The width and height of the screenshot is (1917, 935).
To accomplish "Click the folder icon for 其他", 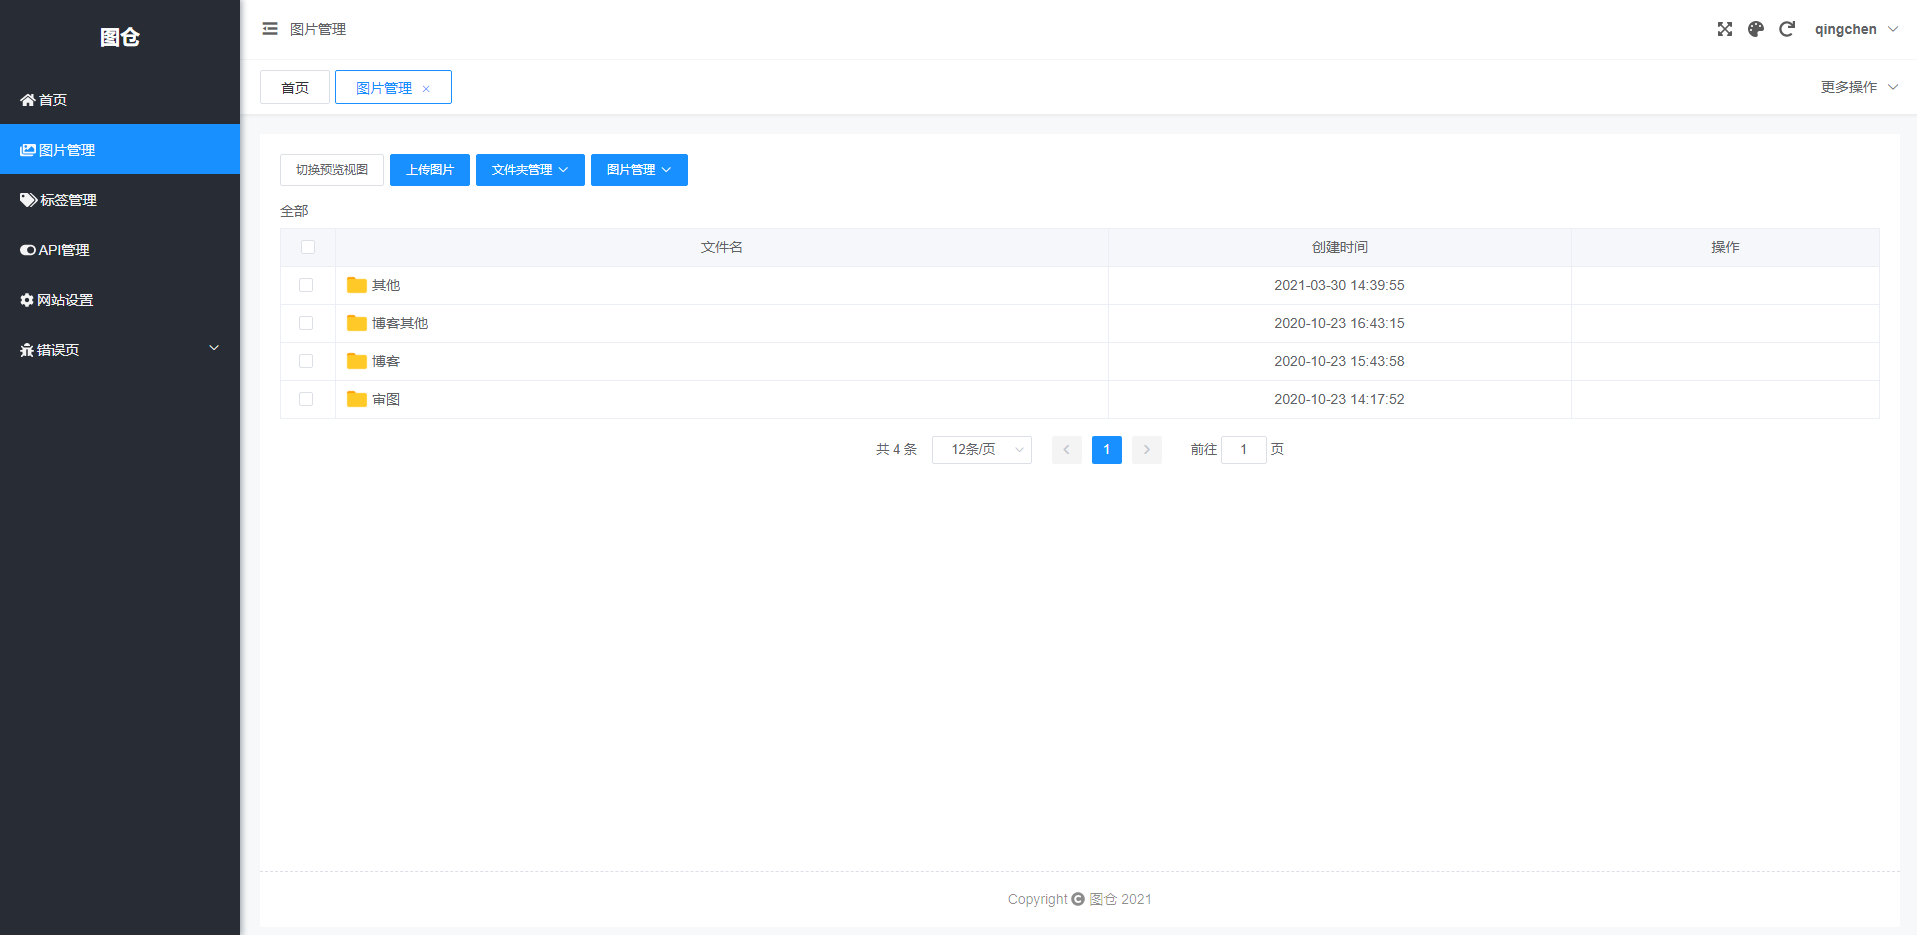I will [357, 285].
